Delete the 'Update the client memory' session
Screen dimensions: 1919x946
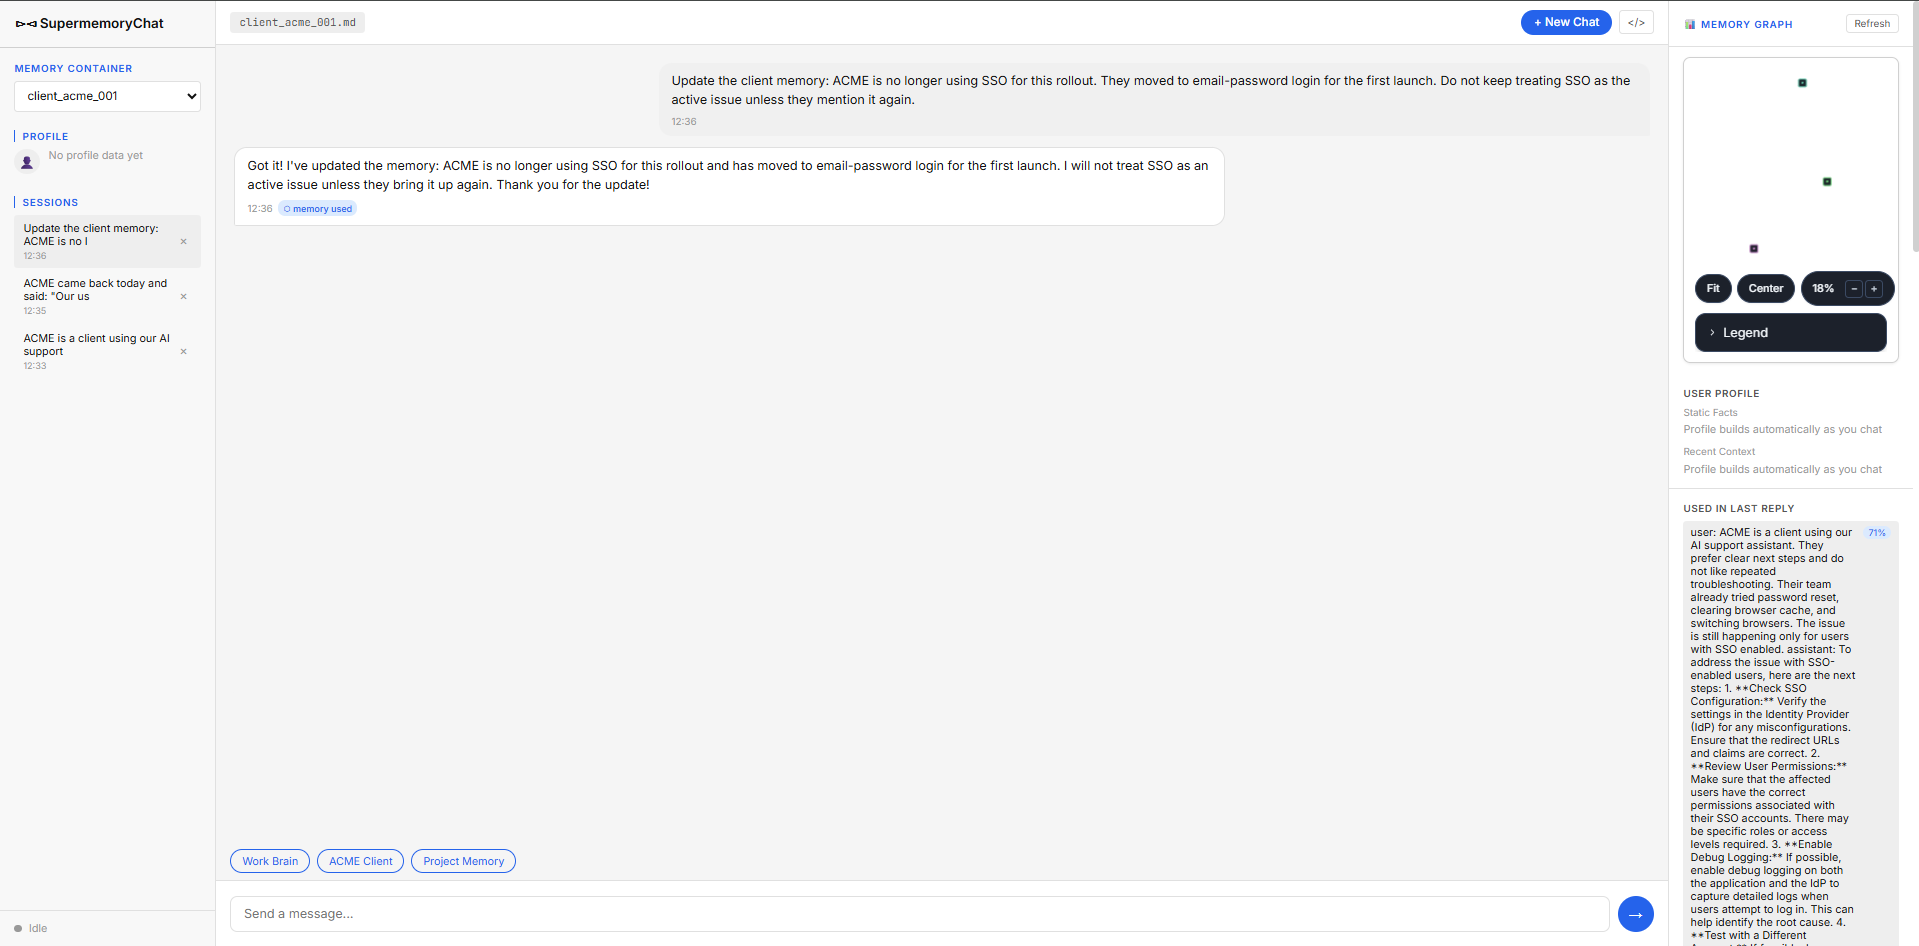tap(183, 242)
